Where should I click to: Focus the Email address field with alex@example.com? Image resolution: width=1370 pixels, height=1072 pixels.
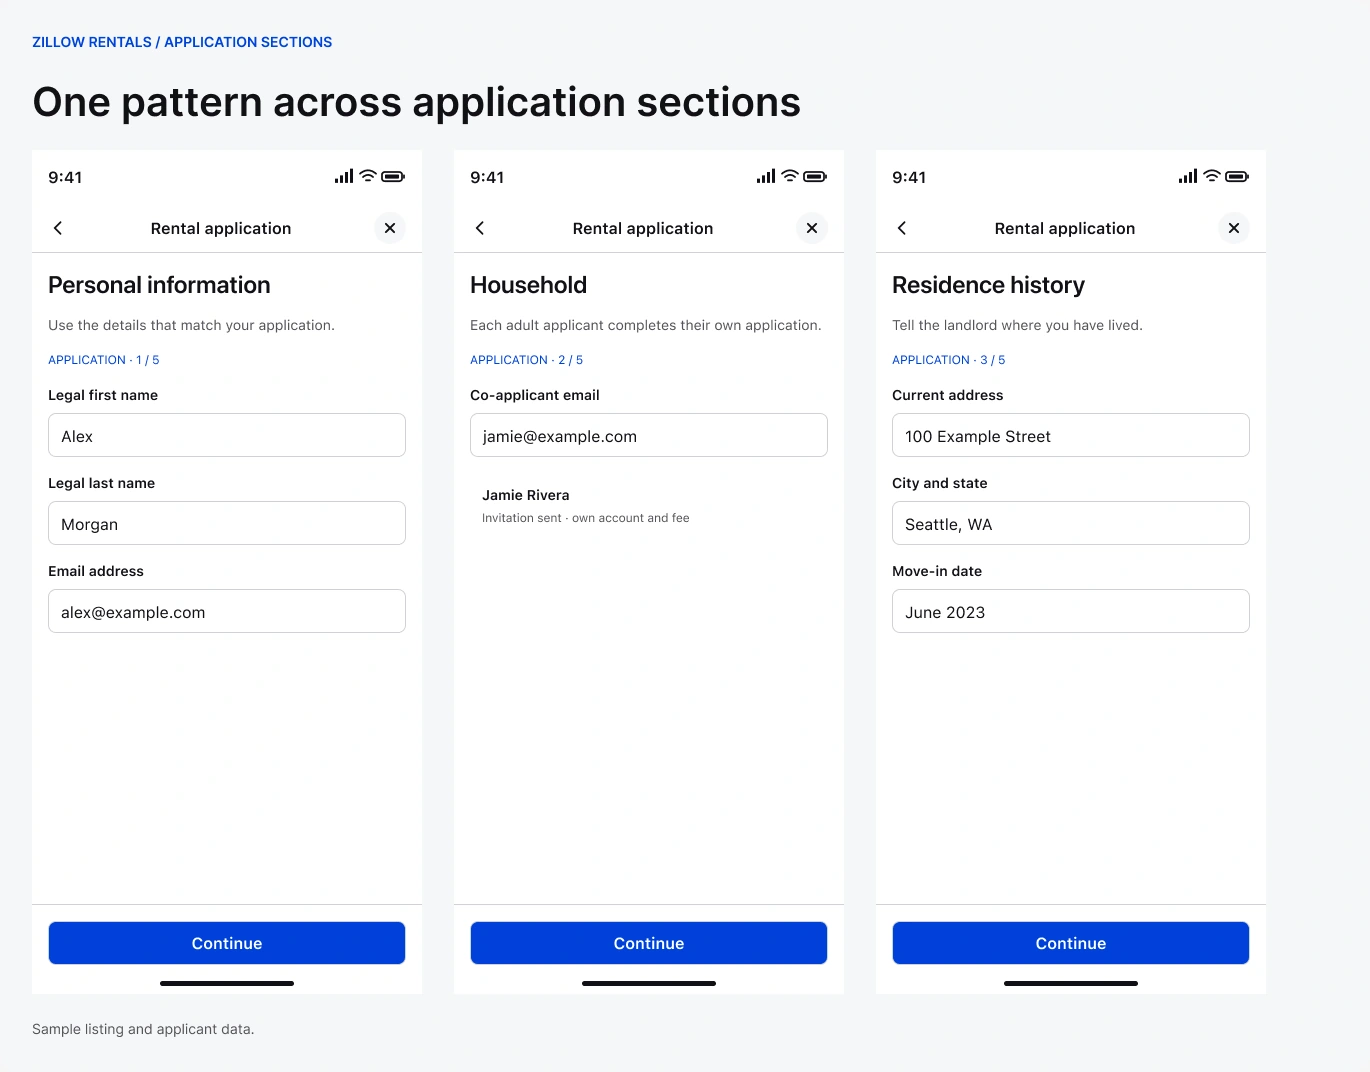pos(227,611)
